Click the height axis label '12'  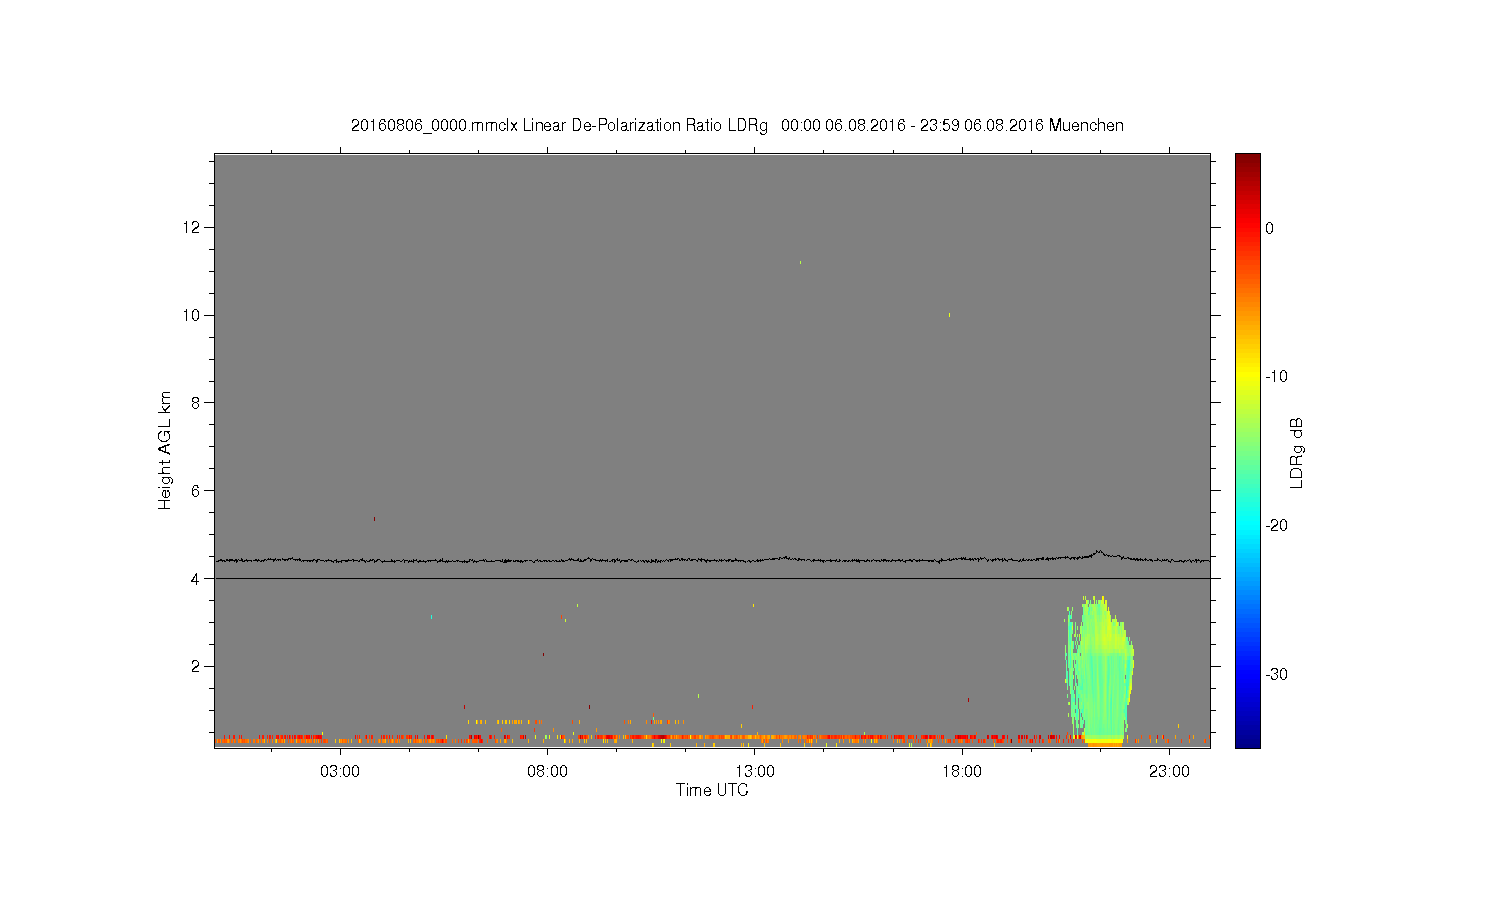[x=193, y=228]
